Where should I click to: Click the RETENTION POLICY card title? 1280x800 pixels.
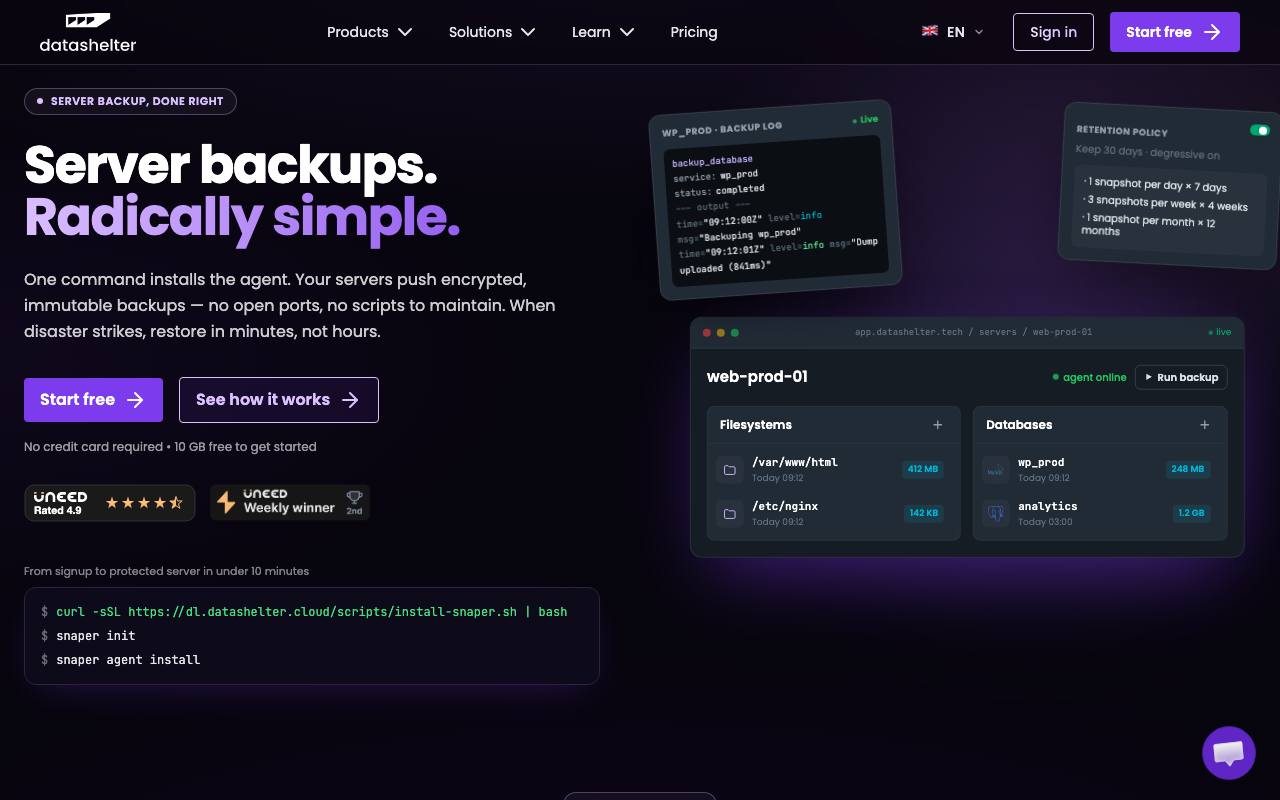click(x=1122, y=131)
